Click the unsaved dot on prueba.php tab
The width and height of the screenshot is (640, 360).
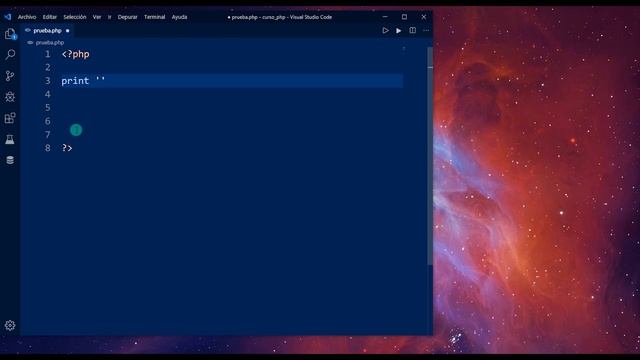coord(68,31)
